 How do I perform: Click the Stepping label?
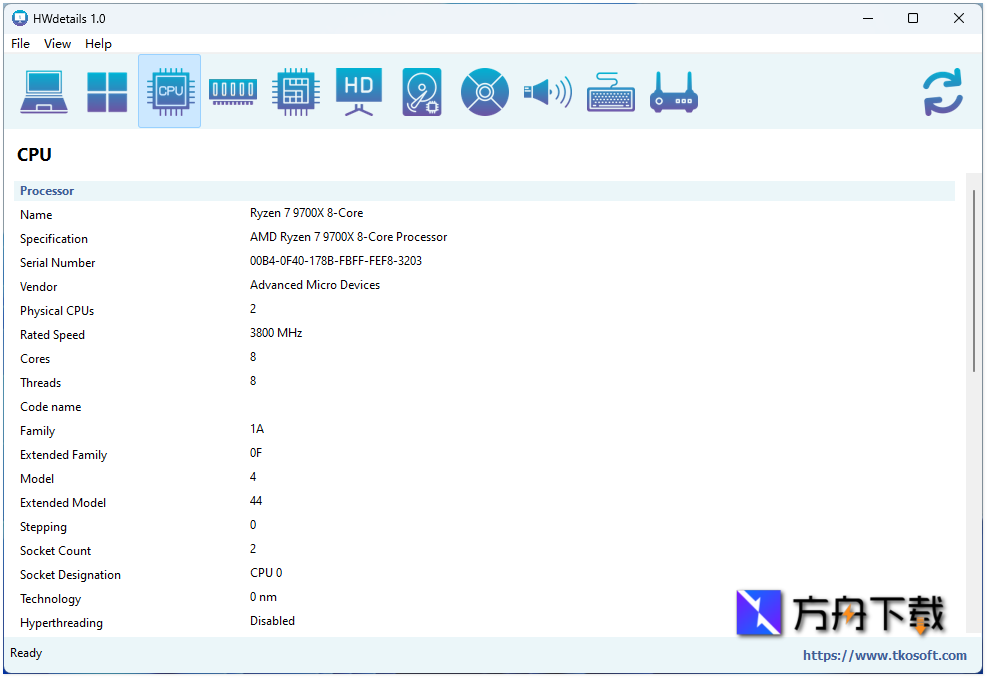pyautogui.click(x=43, y=526)
